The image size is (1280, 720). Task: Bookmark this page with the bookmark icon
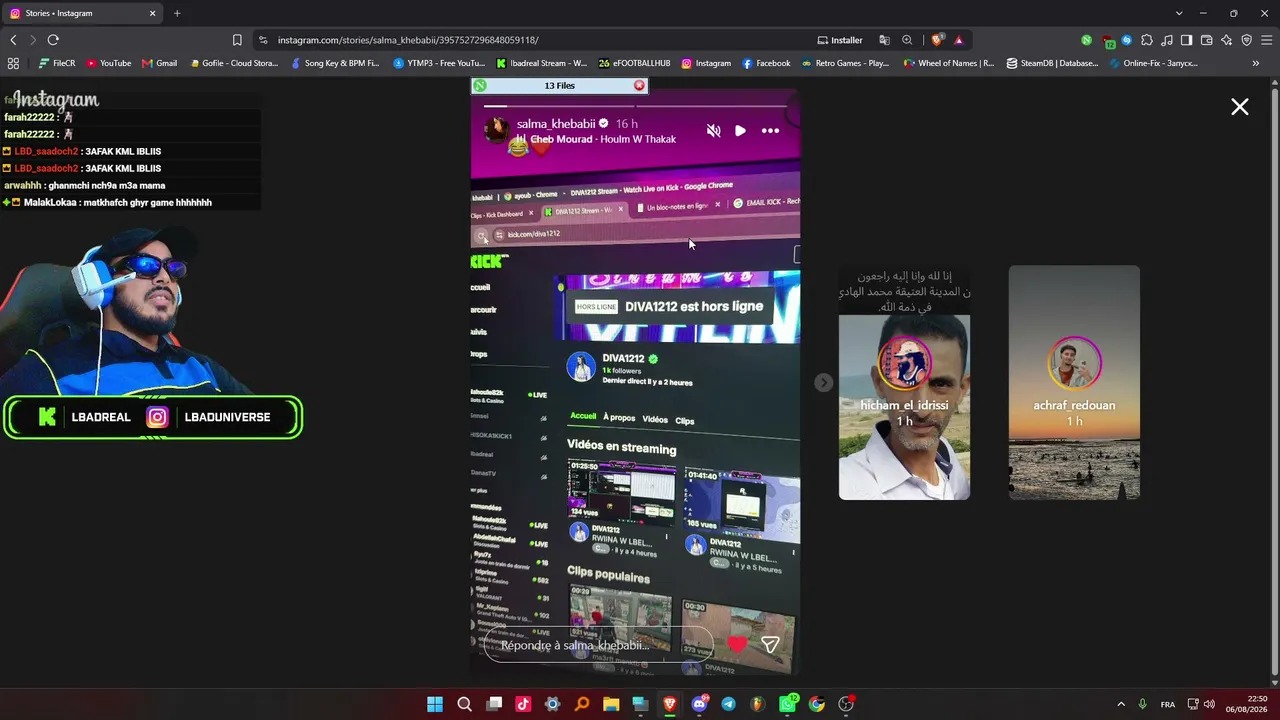pyautogui.click(x=237, y=40)
